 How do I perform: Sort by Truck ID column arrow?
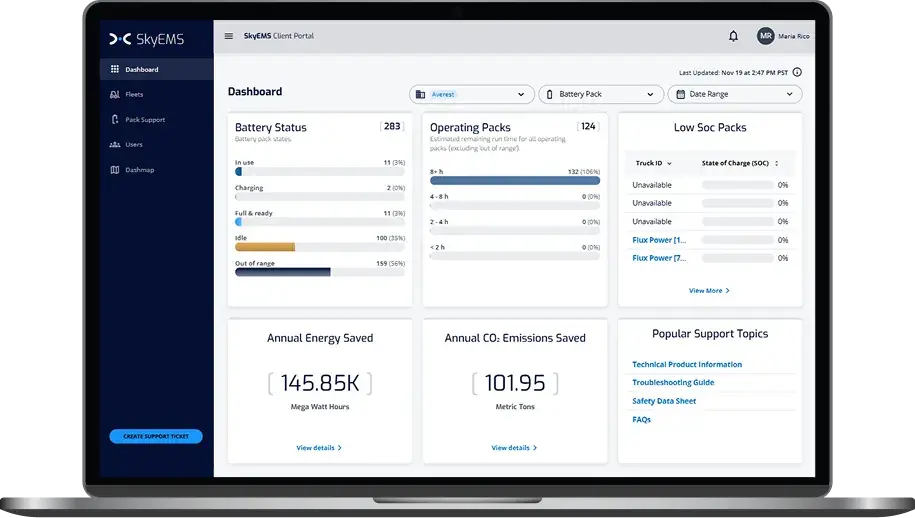pyautogui.click(x=669, y=164)
